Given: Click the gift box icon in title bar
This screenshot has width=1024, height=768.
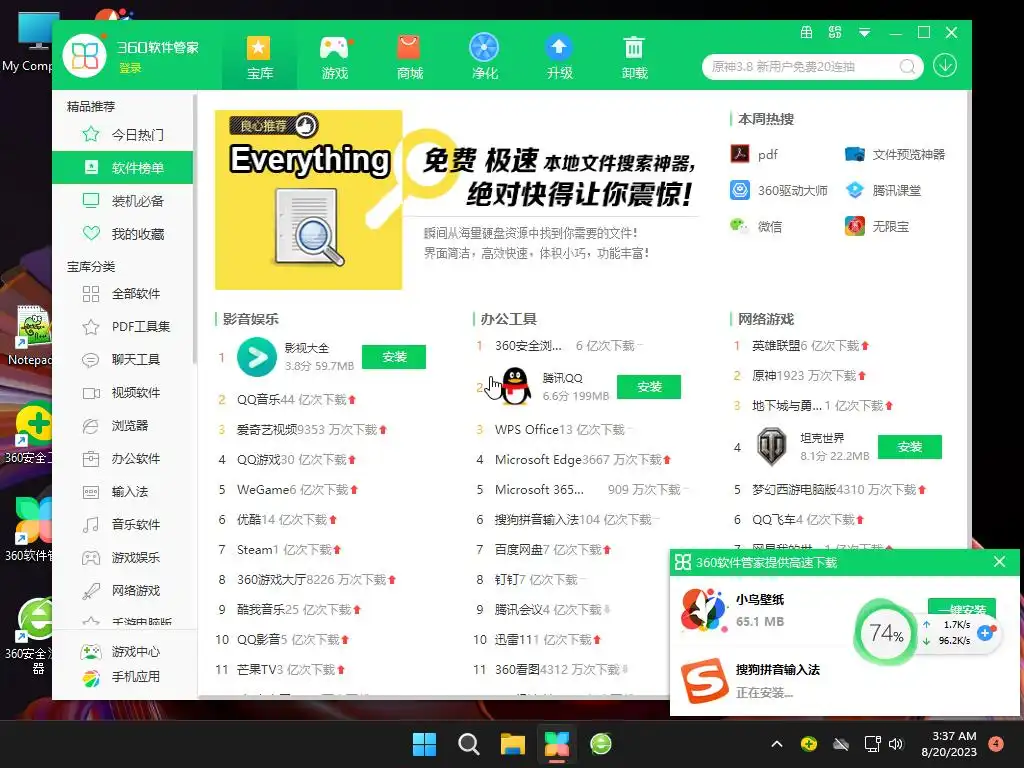Looking at the screenshot, I should [807, 32].
